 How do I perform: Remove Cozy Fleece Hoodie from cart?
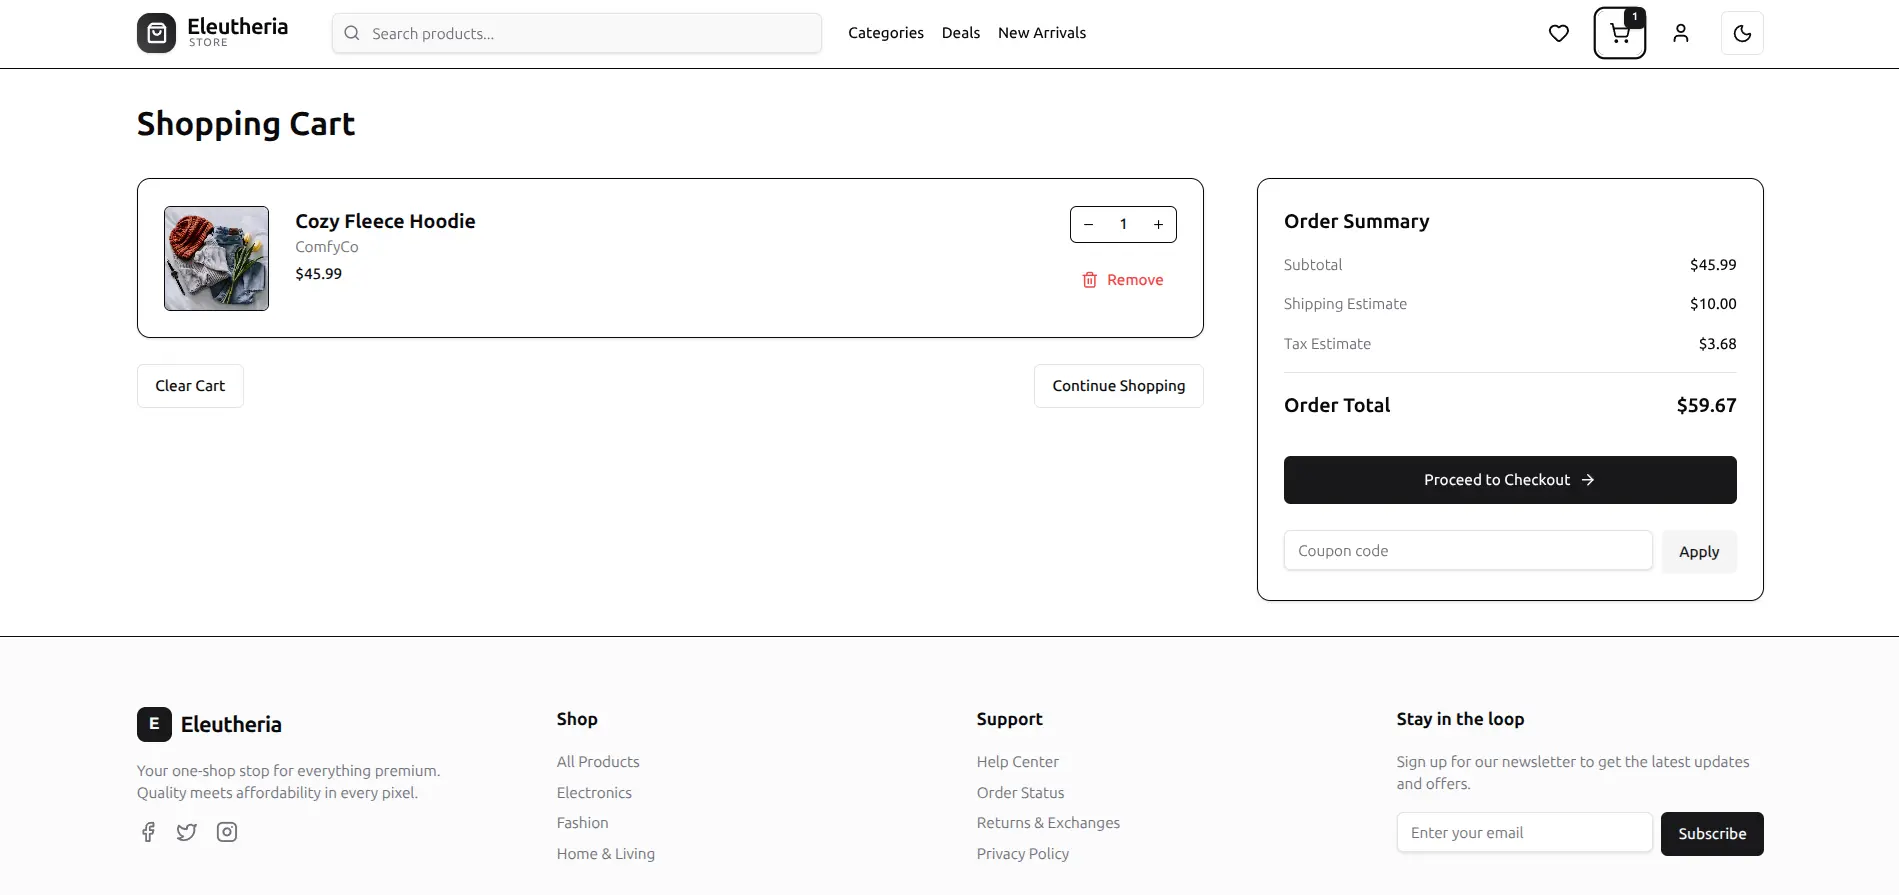(1122, 280)
